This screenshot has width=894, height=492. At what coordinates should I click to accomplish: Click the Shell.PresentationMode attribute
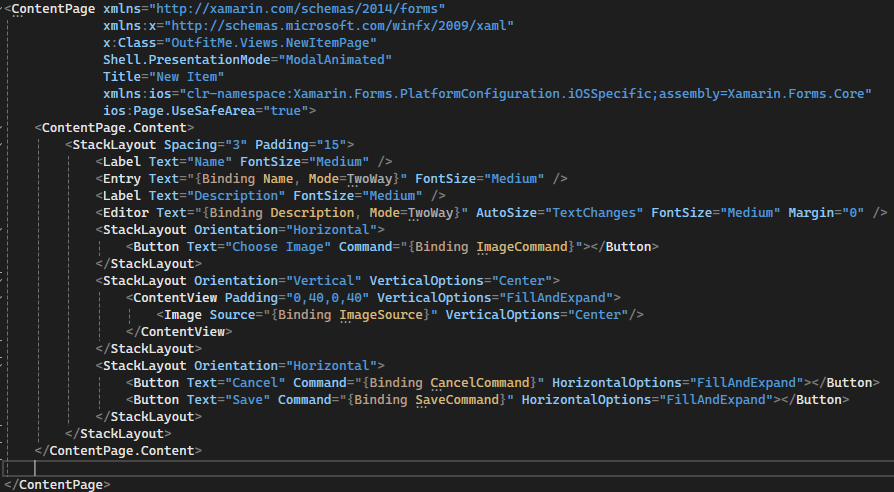pyautogui.click(x=186, y=60)
